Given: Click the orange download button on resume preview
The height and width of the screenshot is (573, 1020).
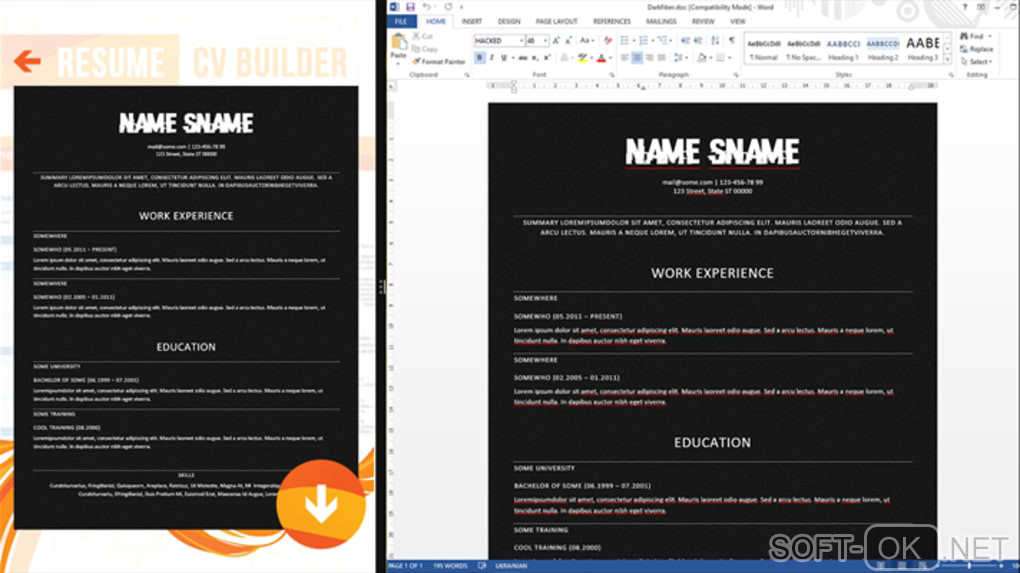Looking at the screenshot, I should [321, 504].
